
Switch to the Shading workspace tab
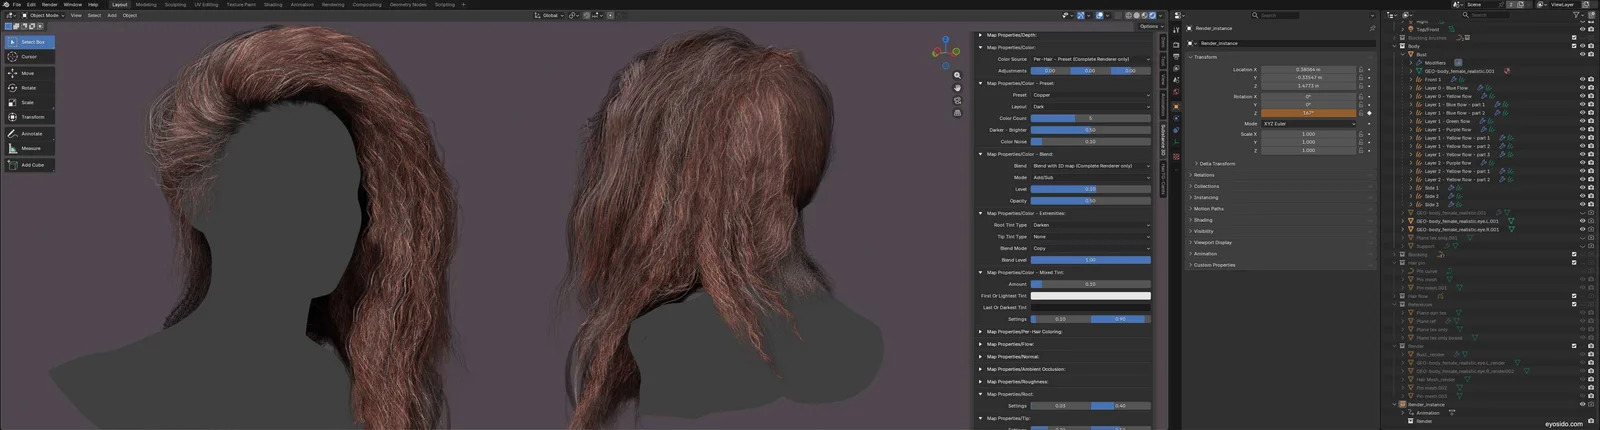(273, 4)
